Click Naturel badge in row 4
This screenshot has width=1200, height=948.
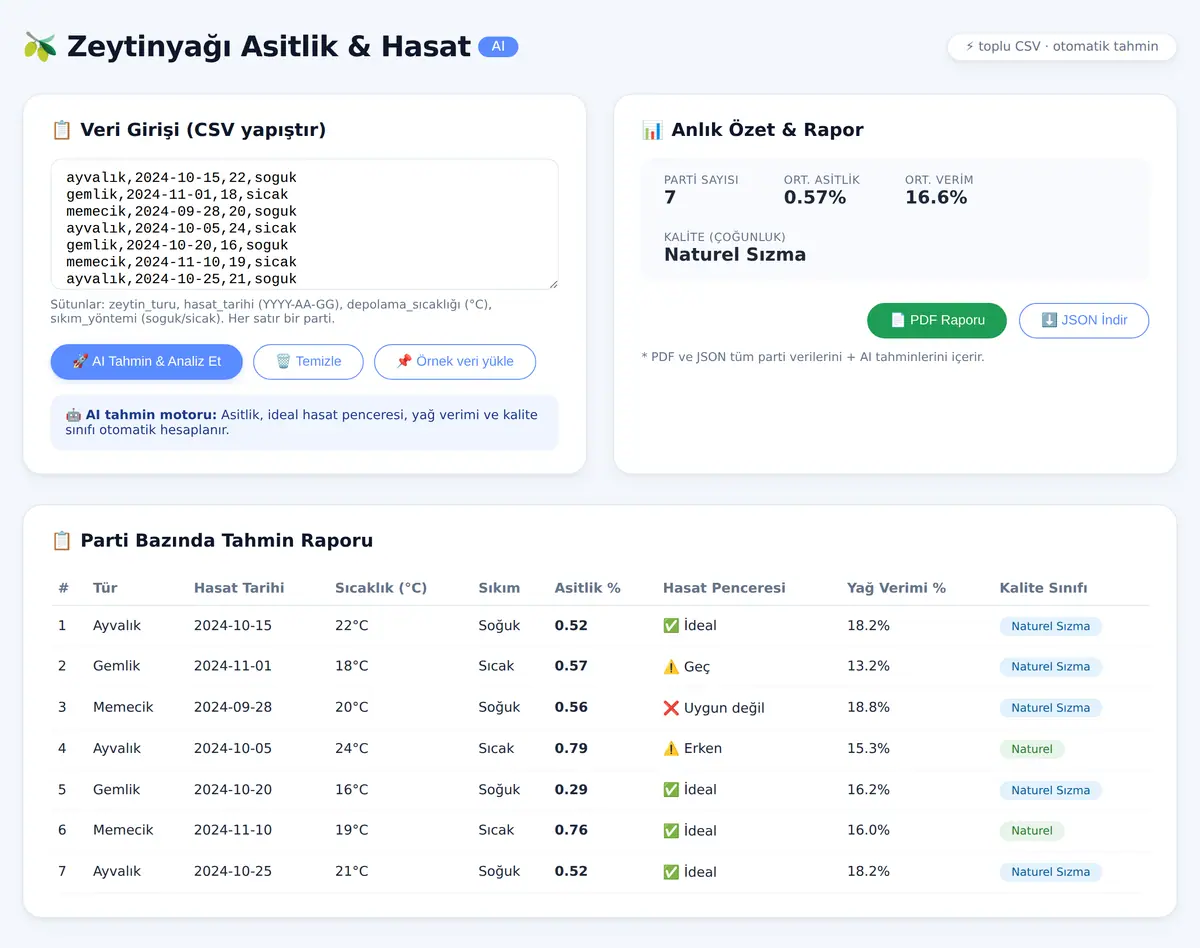[x=1032, y=749]
